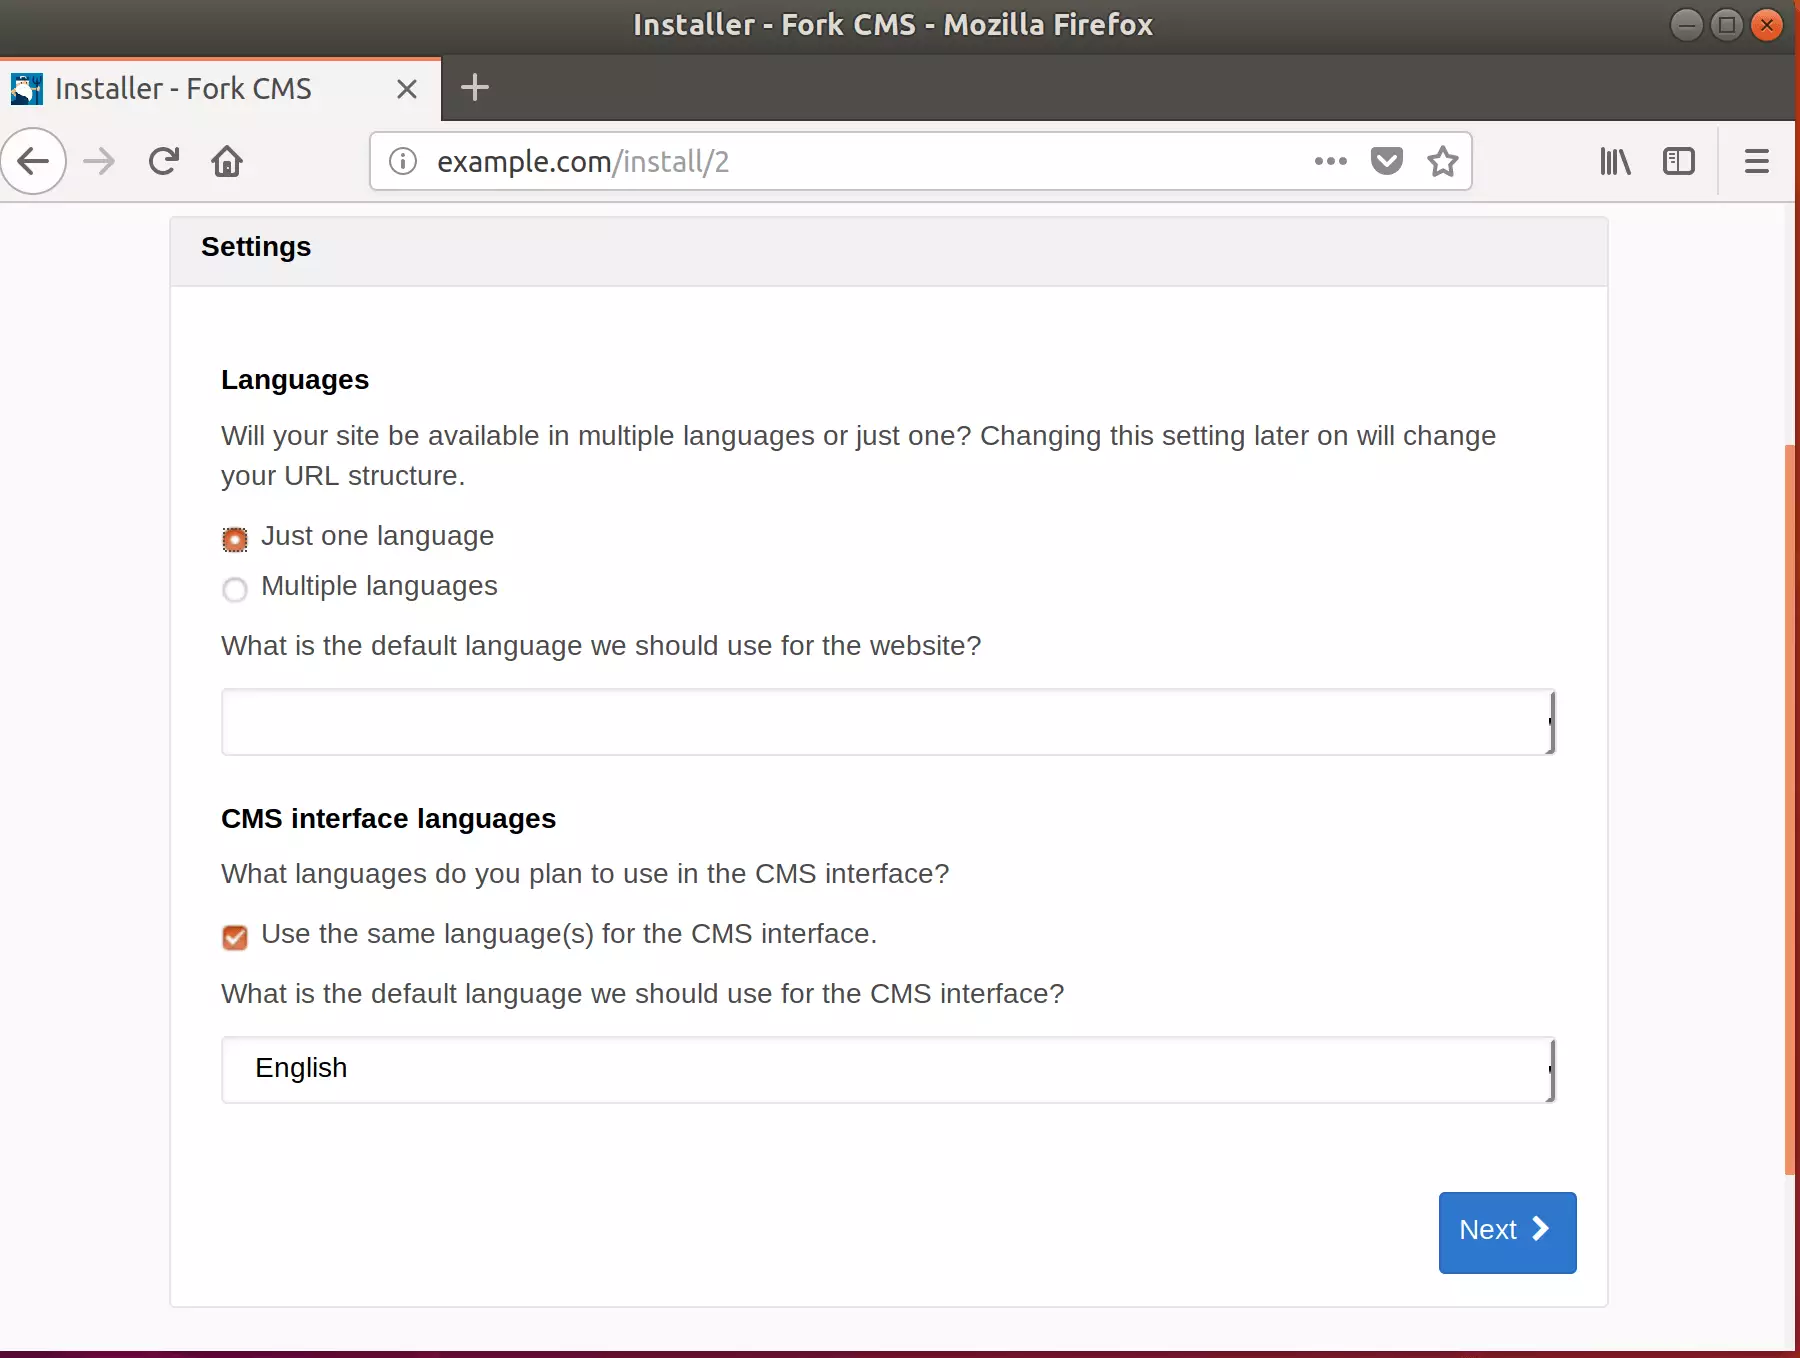Viewport: 1800px width, 1358px height.
Task: Open page actions three-dot menu
Action: tap(1330, 161)
